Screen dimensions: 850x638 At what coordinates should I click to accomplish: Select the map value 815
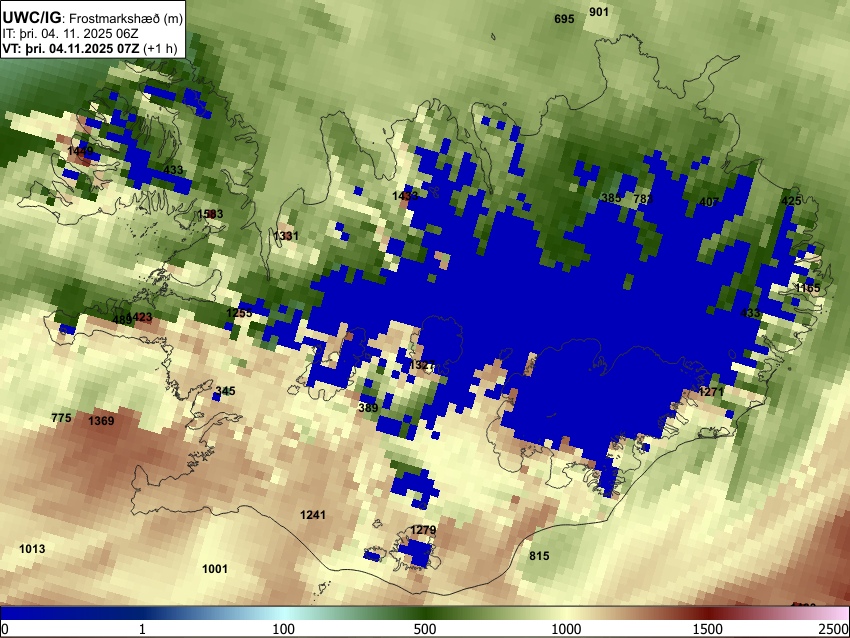539,556
